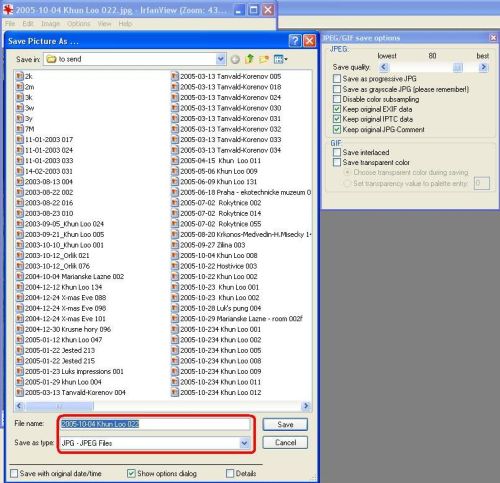
Task: Click the File name input field
Action: 155,424
